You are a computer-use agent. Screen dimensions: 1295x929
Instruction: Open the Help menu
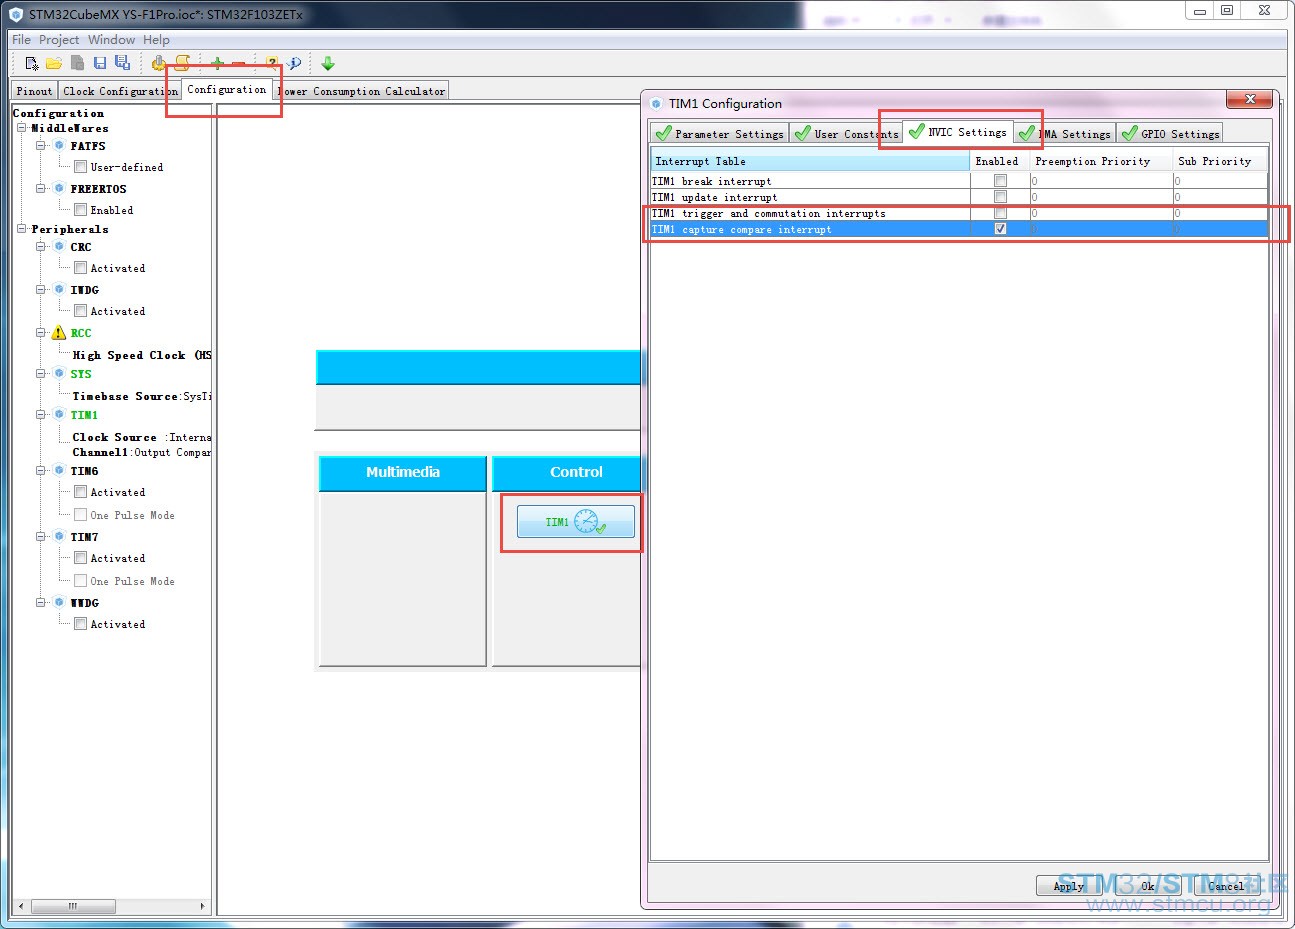[x=156, y=40]
